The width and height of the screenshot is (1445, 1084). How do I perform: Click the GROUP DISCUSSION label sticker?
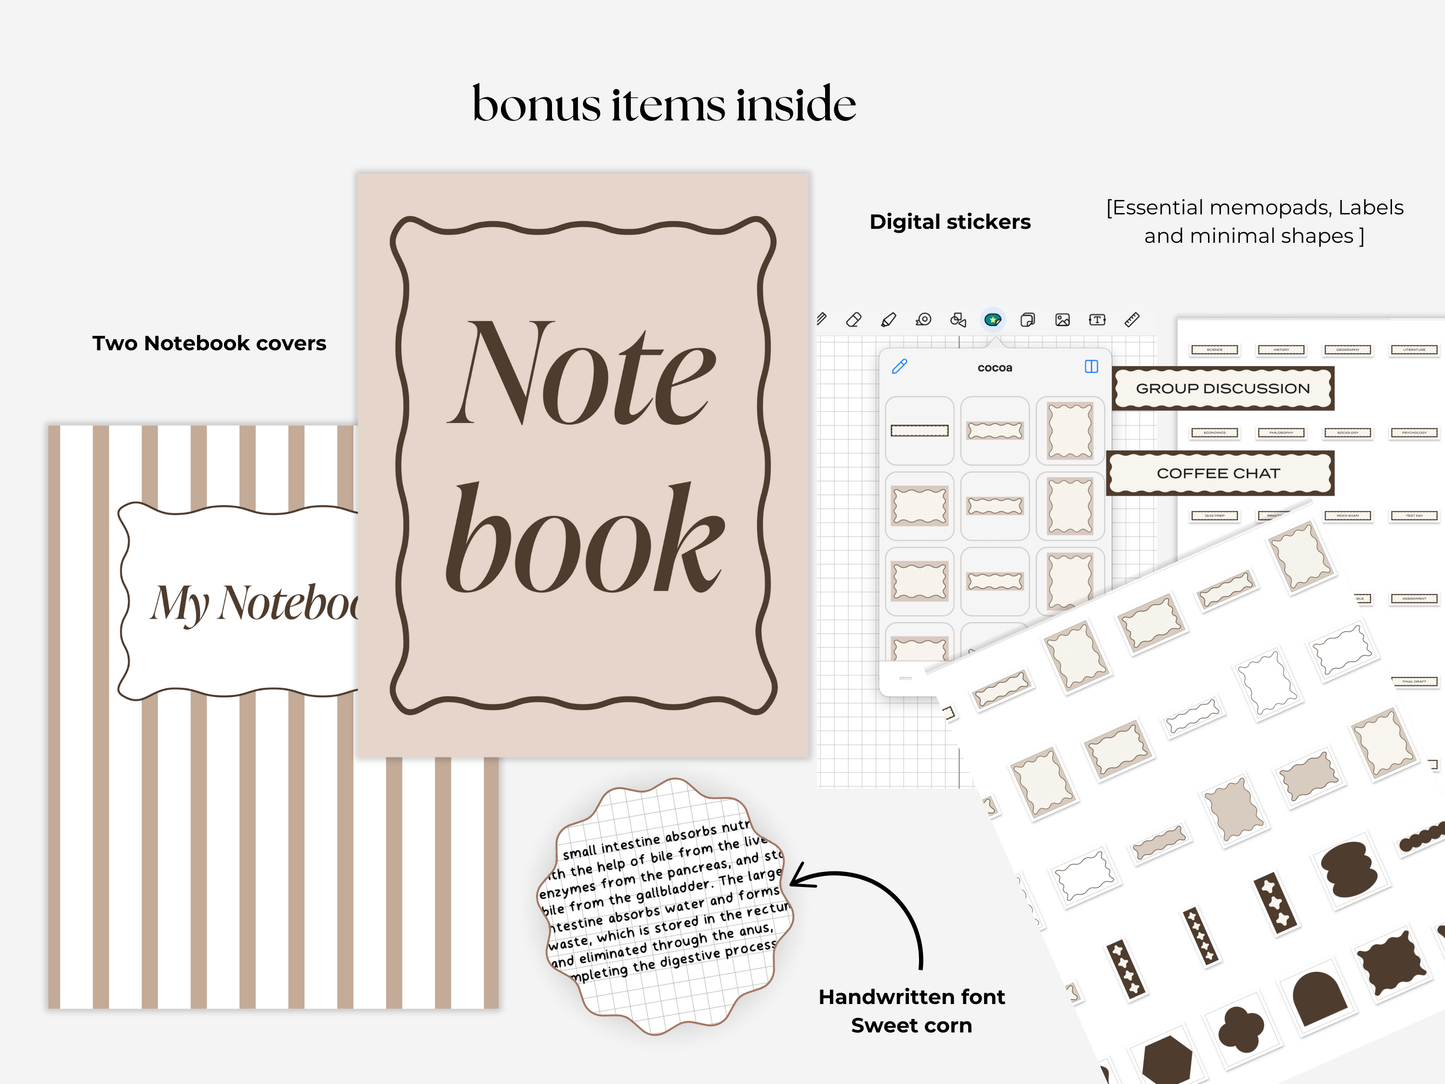[1222, 388]
